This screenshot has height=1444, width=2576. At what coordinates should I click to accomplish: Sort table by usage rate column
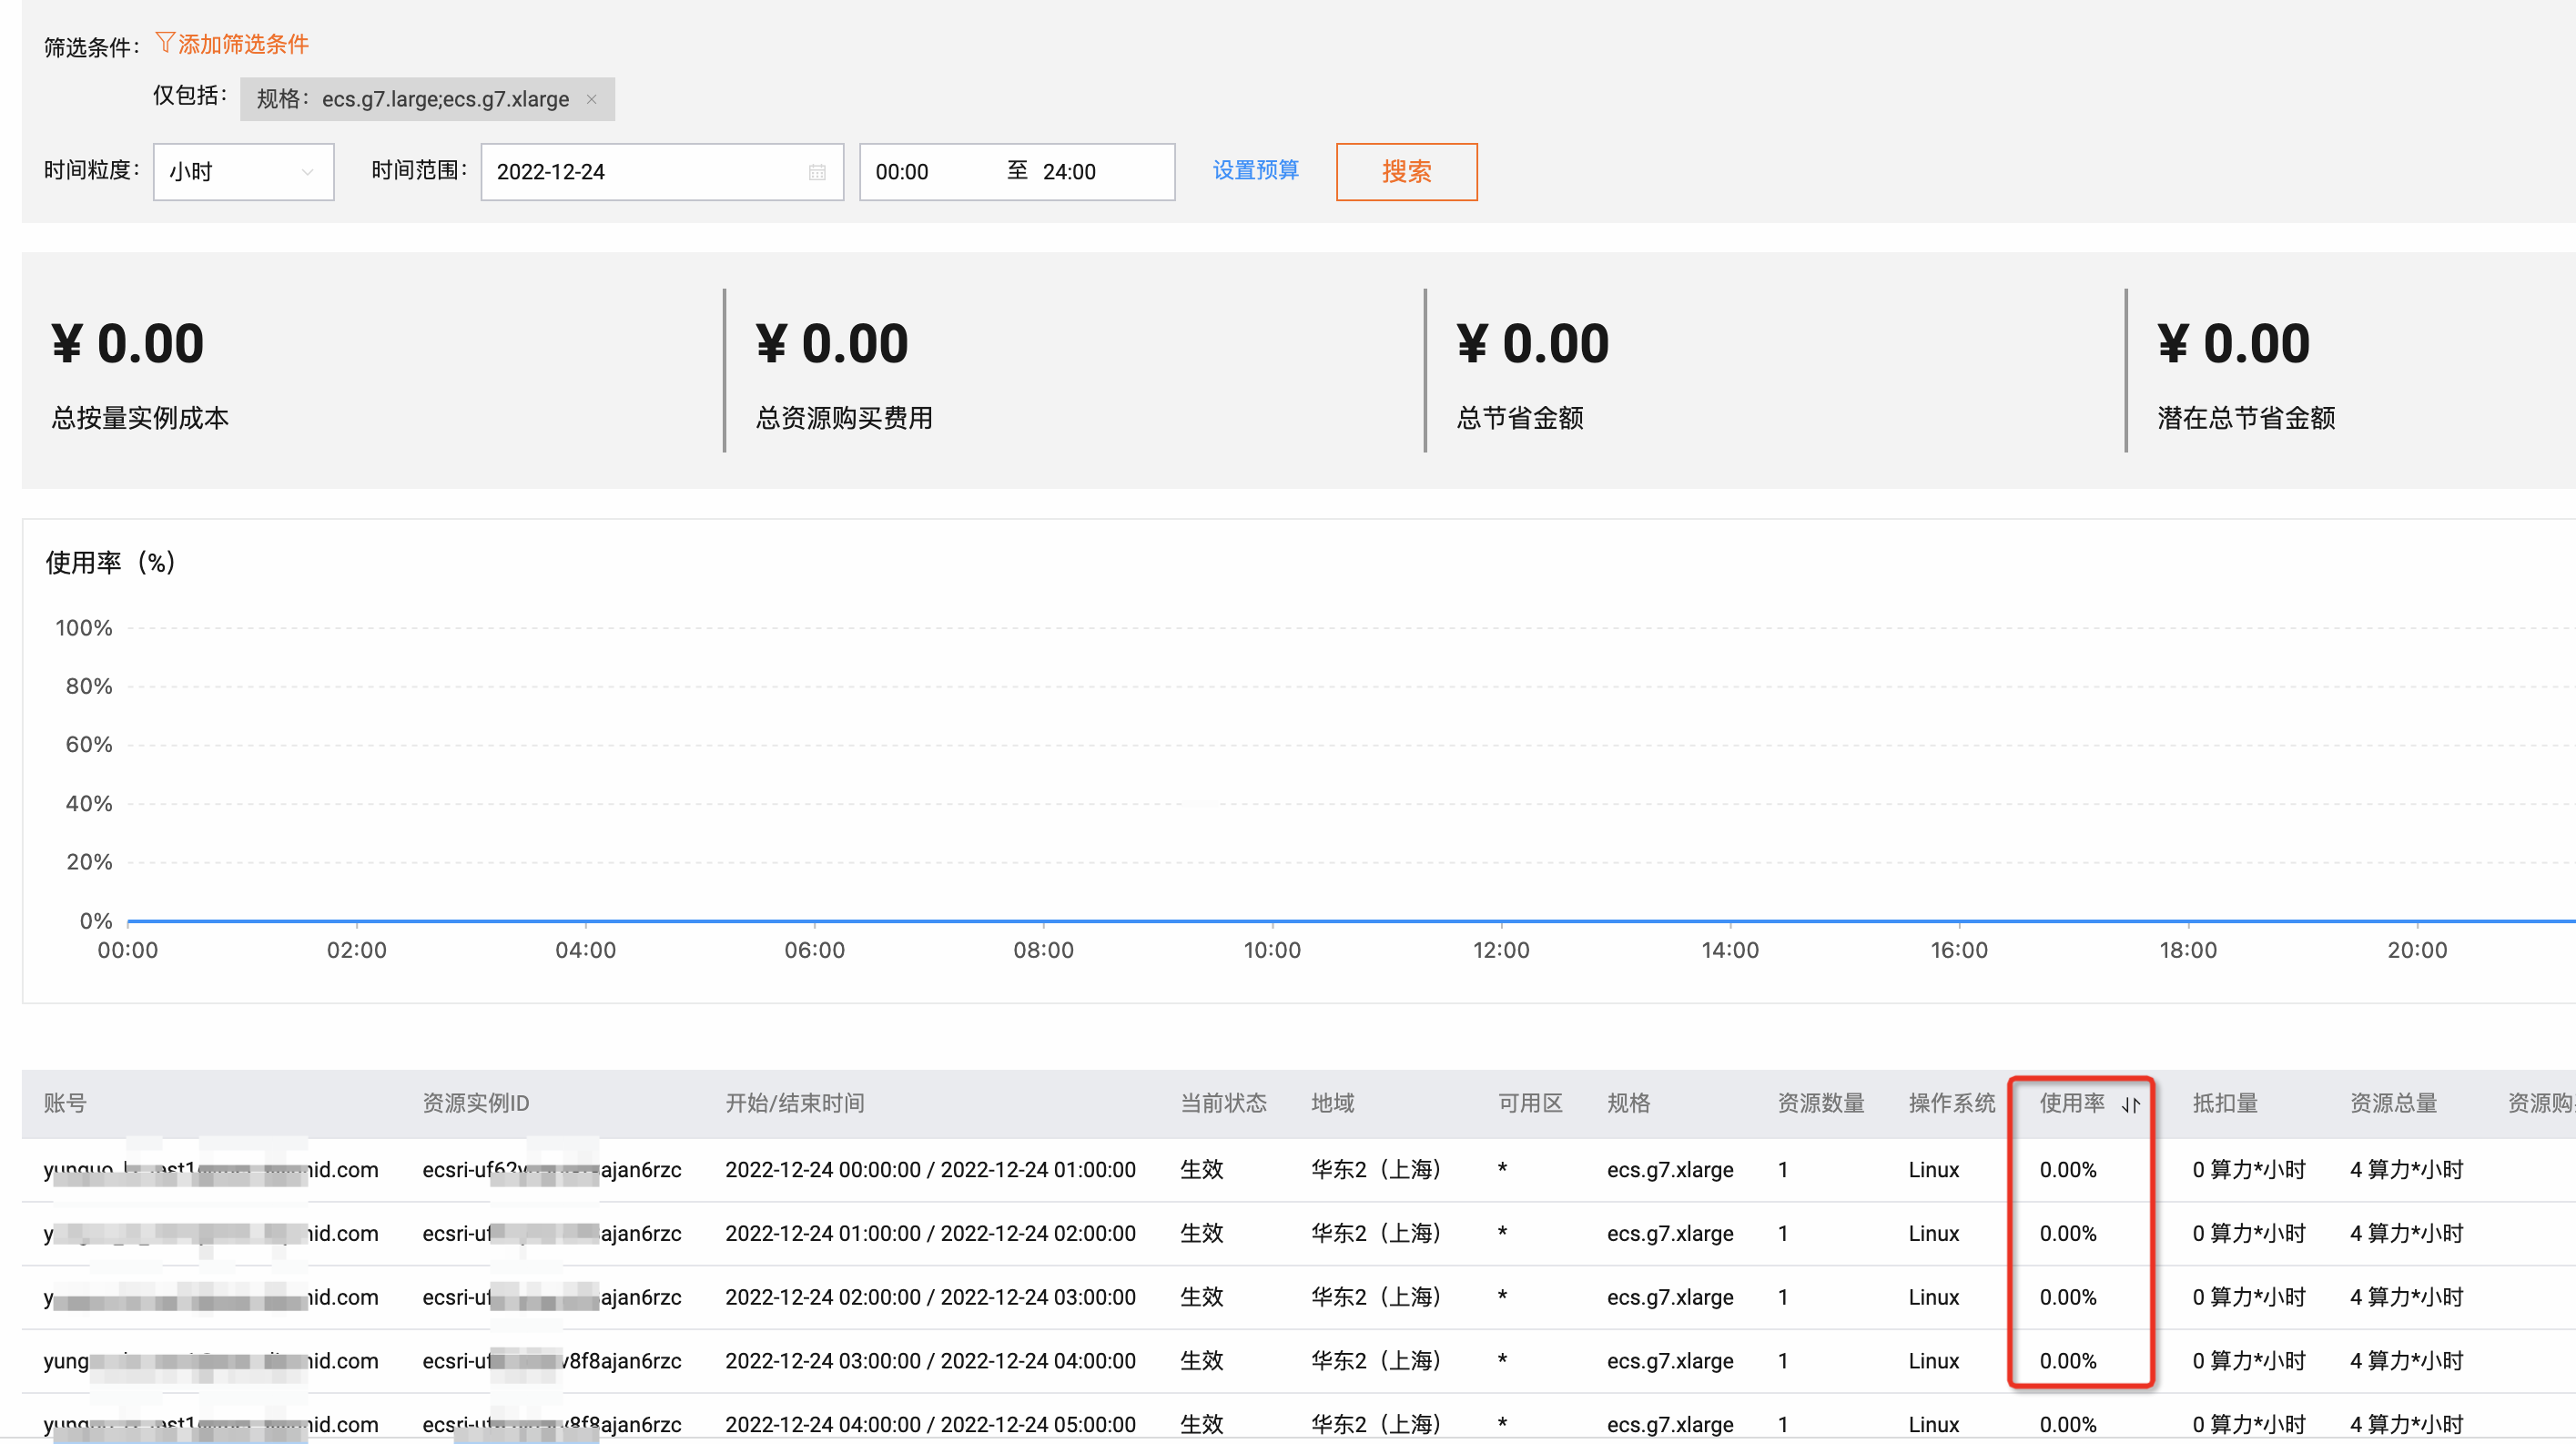point(2130,1104)
